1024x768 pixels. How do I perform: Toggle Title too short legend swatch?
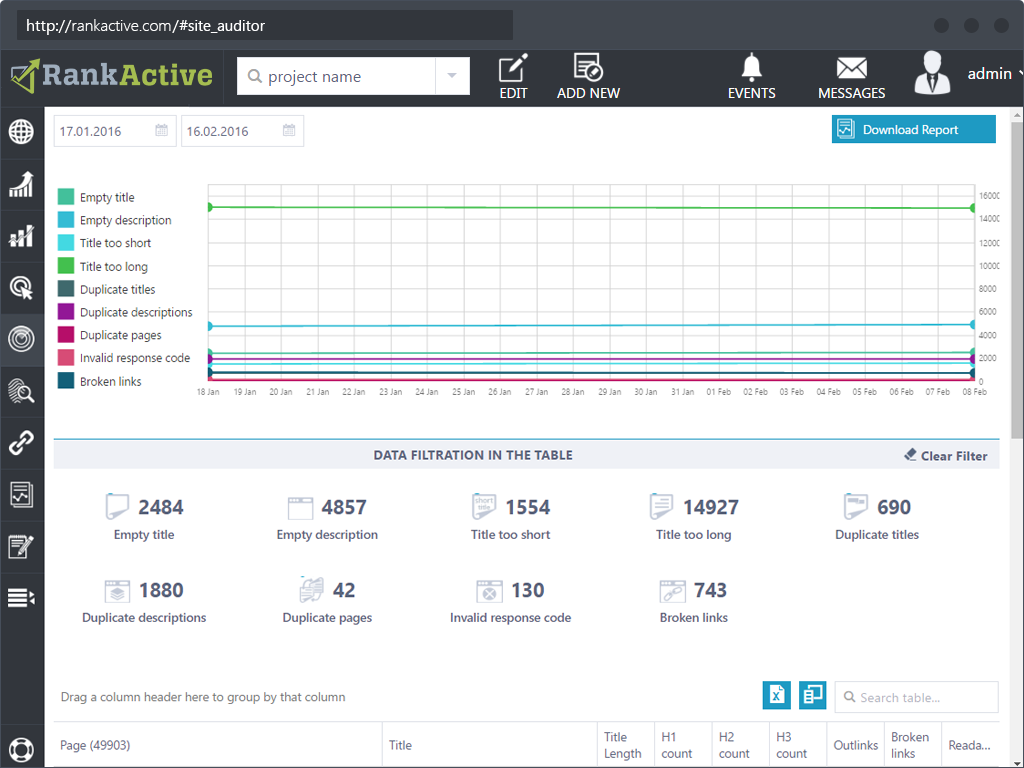click(x=66, y=242)
